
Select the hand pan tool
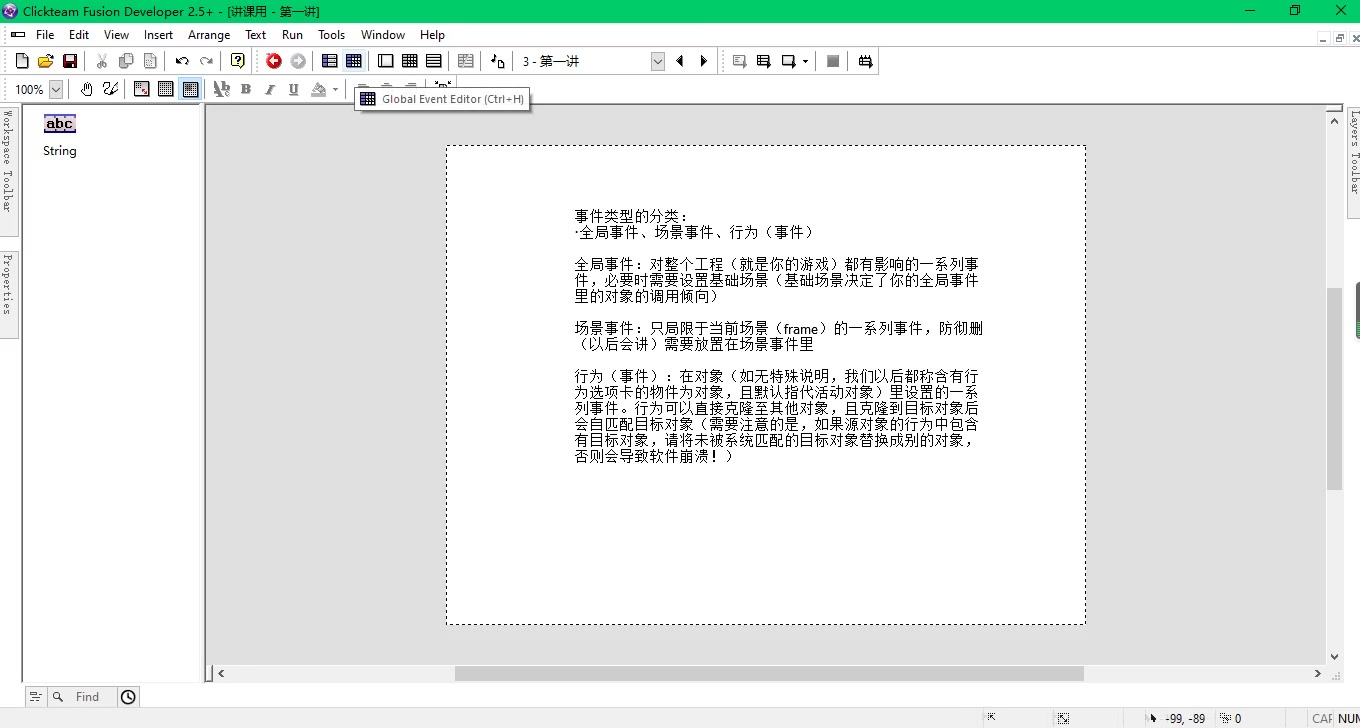coord(86,89)
